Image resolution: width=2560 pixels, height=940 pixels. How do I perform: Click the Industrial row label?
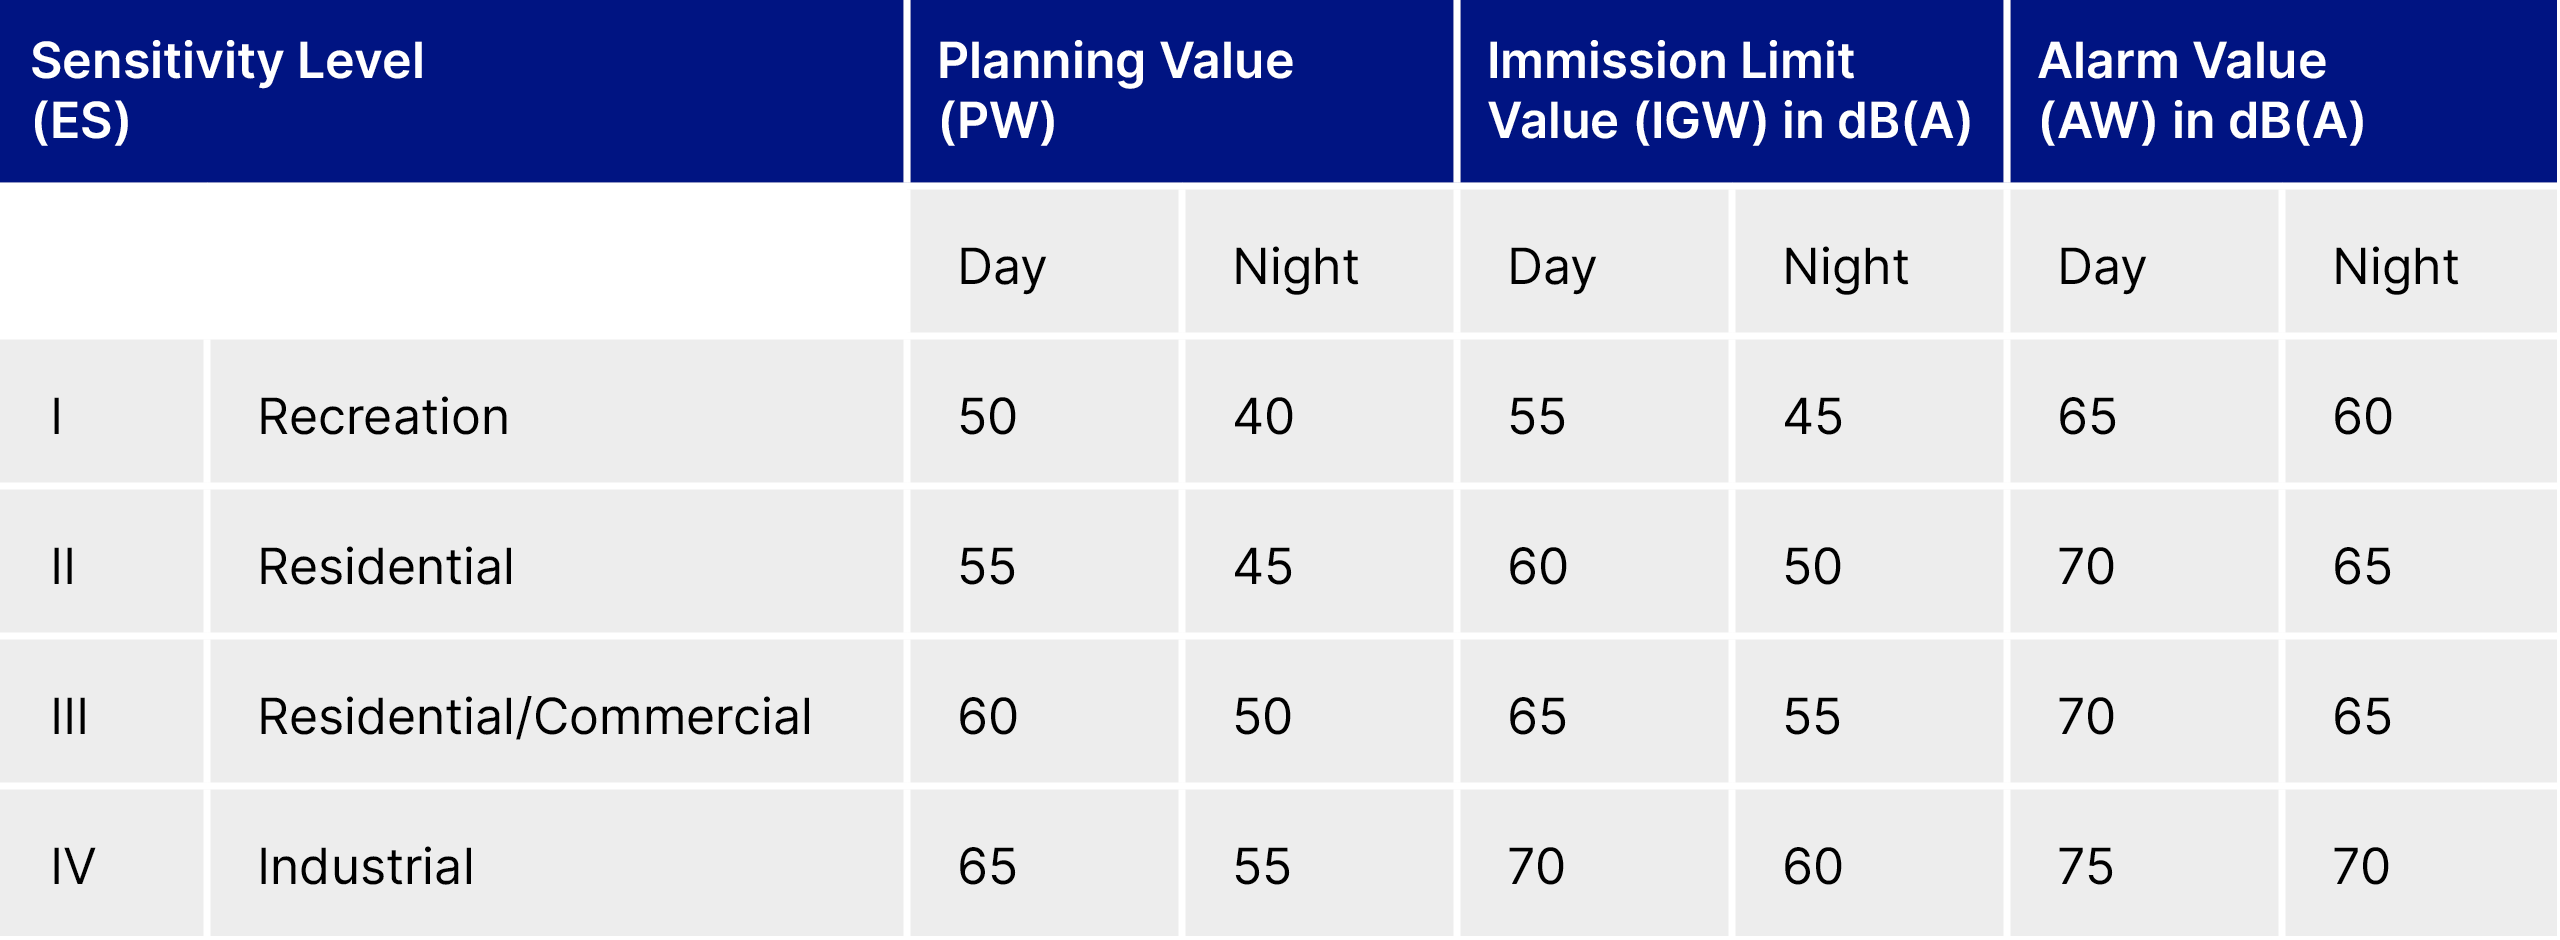point(366,866)
